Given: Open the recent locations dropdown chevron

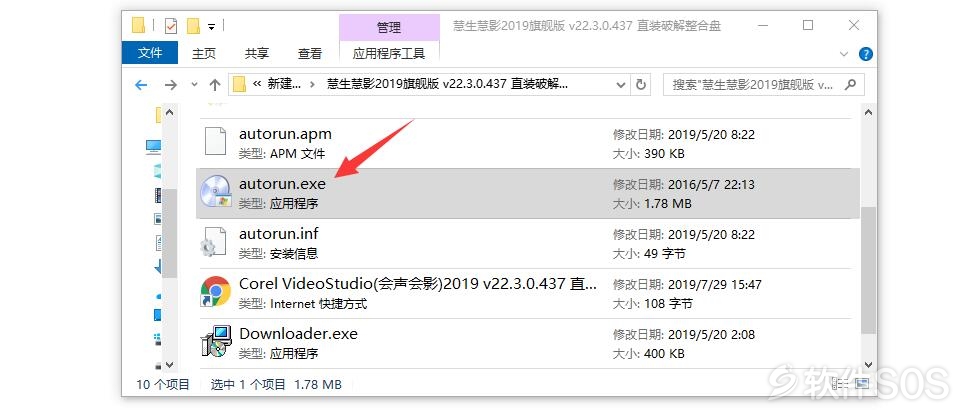Looking at the screenshot, I should click(x=194, y=85).
